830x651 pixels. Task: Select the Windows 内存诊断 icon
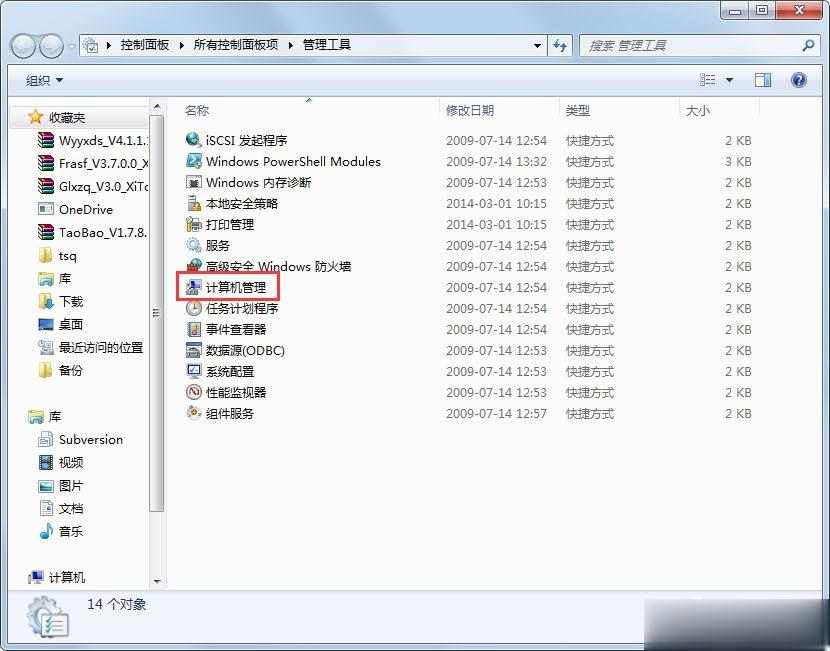(194, 182)
